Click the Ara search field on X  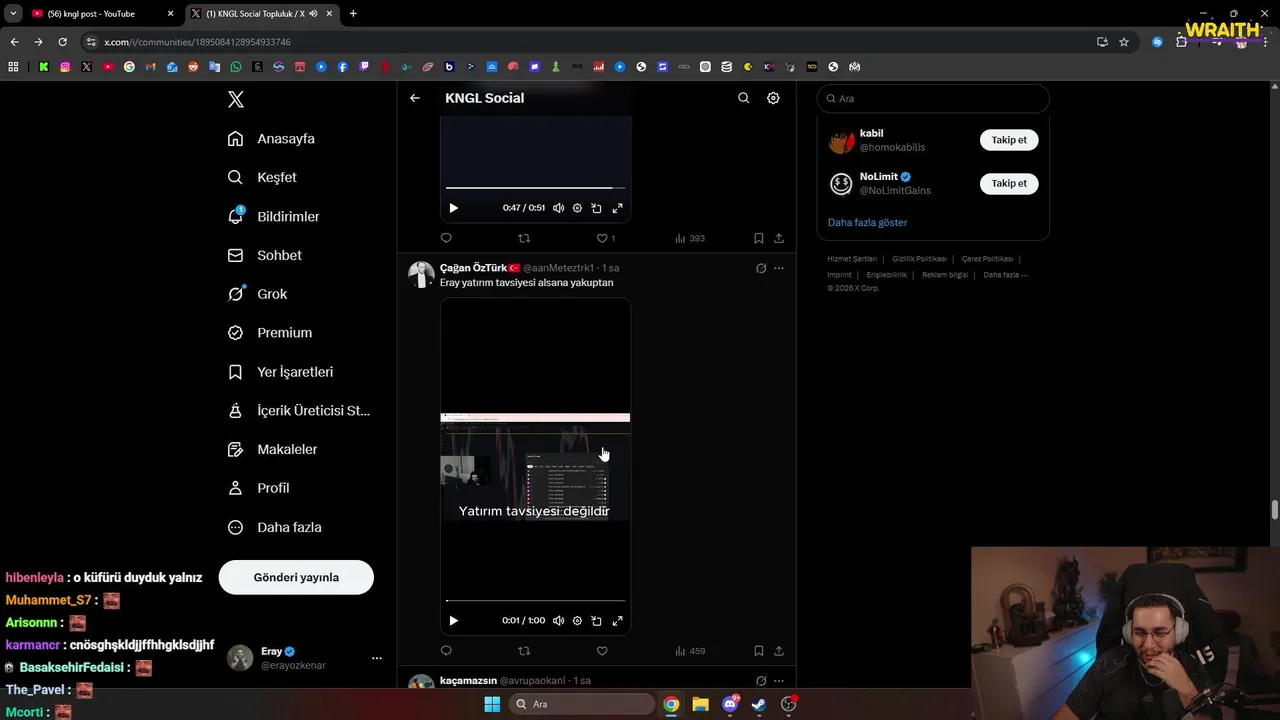(933, 99)
